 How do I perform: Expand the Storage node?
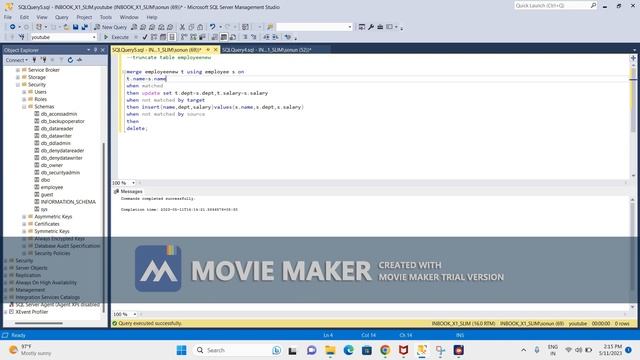[x=18, y=77]
